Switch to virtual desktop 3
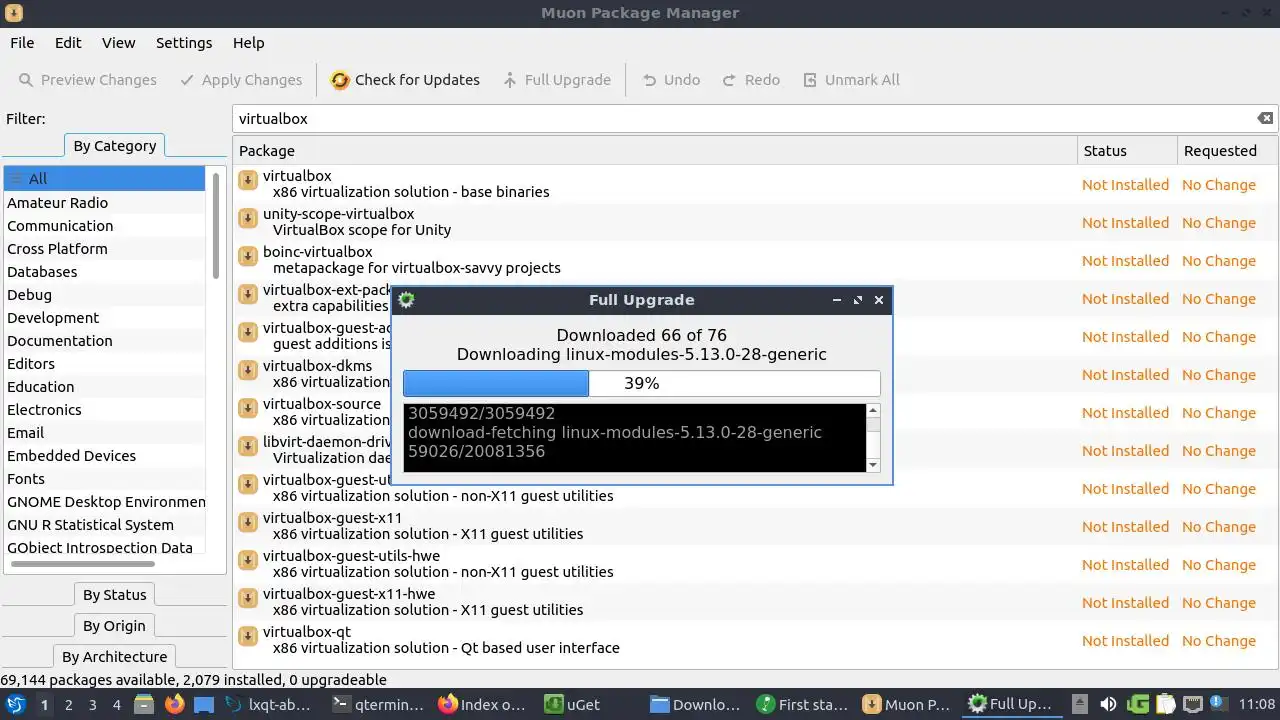Viewport: 1280px width, 720px height. coord(92,704)
